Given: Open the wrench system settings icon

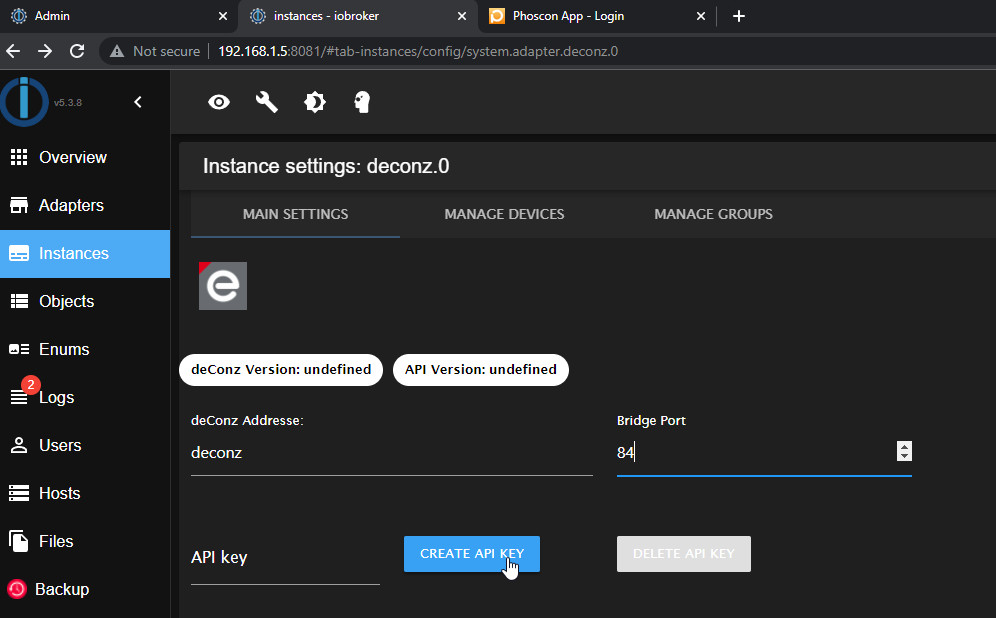Looking at the screenshot, I should tap(266, 102).
